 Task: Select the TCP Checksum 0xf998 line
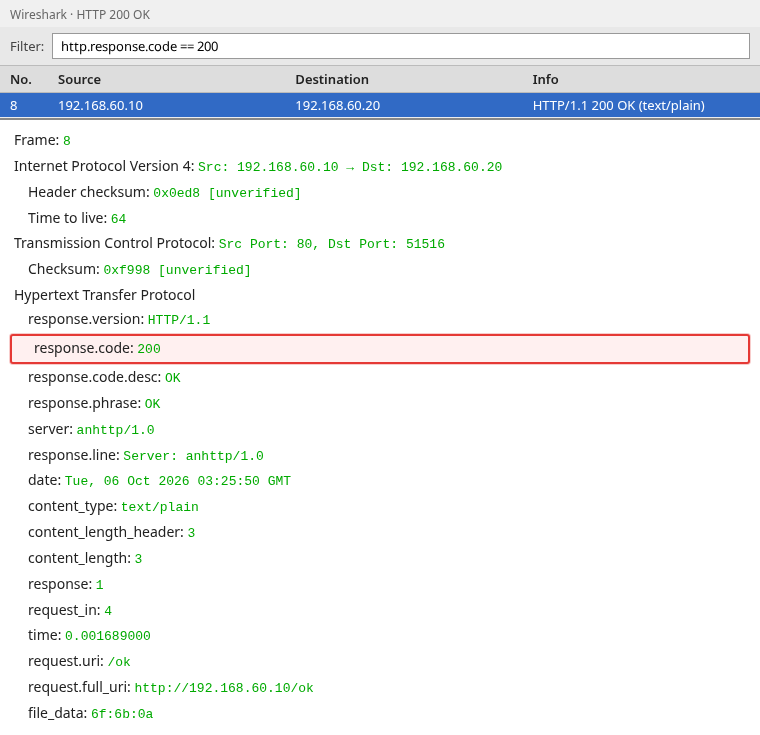[140, 269]
